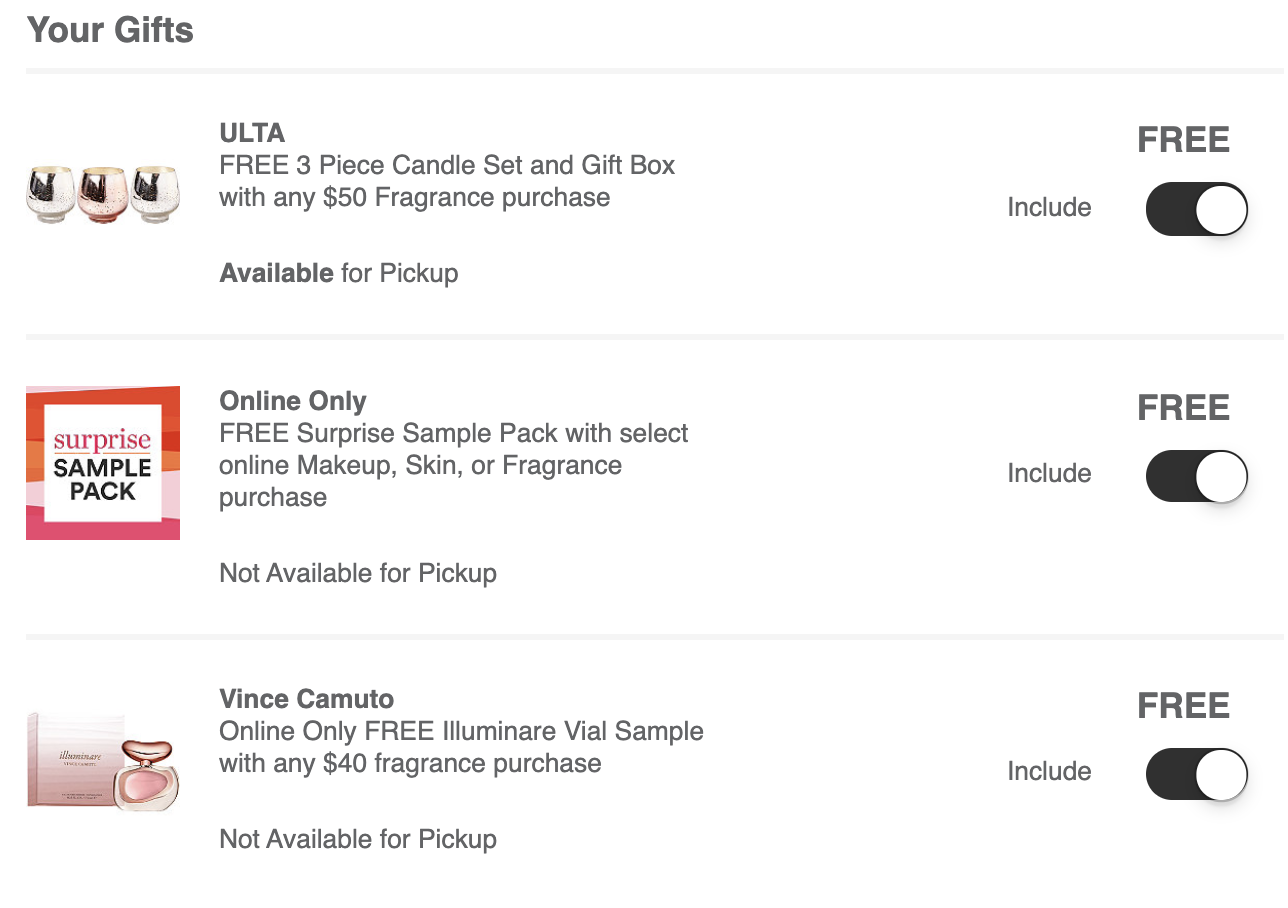Click Not Available for Pickup under Sample Pack

click(x=358, y=573)
